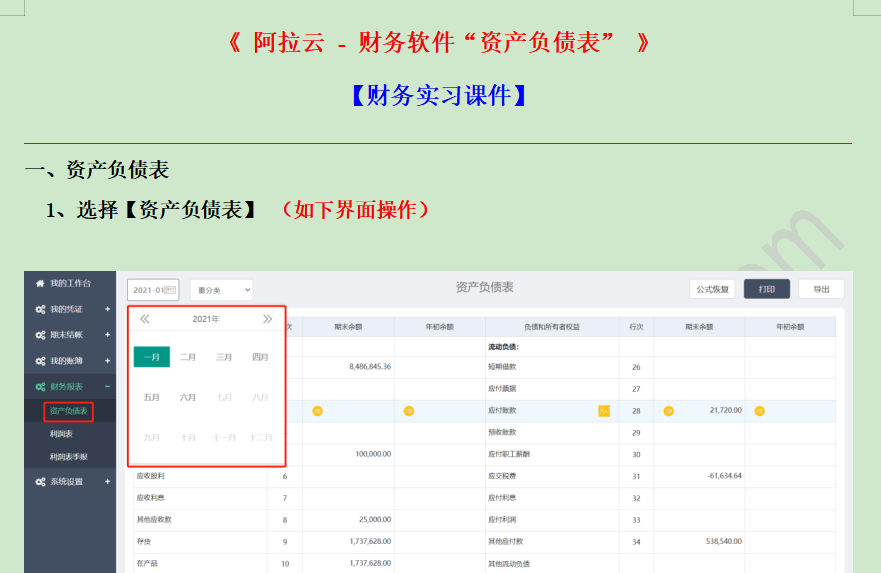Click the yellow icon just right of the month picker

317,411
